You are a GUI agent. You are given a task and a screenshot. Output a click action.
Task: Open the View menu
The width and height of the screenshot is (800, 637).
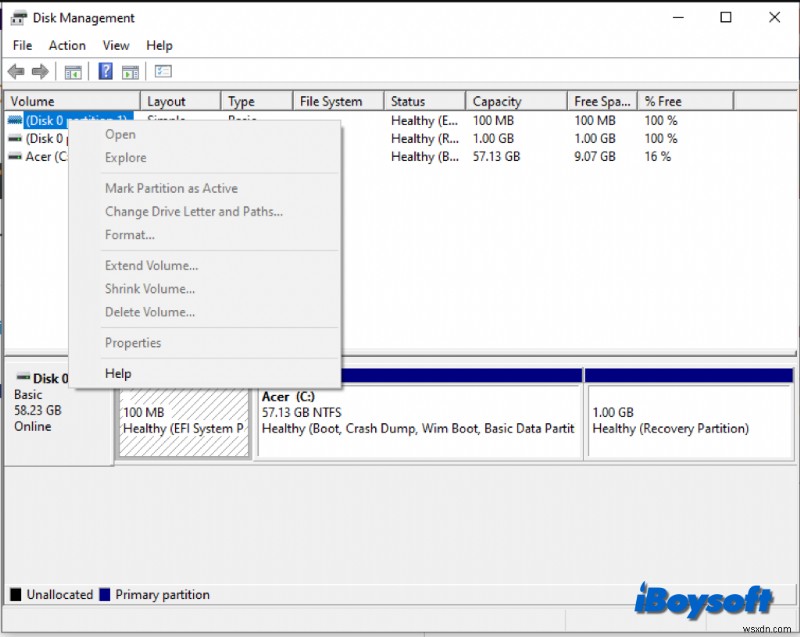point(116,45)
